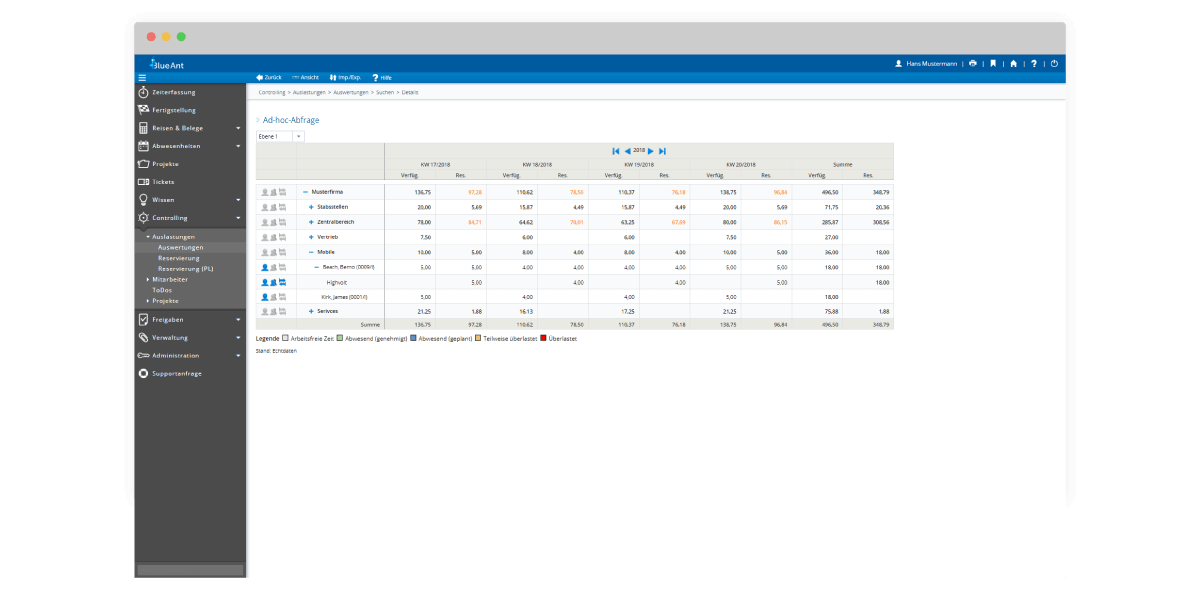This screenshot has height=600, width=1200.
Task: Collapse the Musterfirma row
Action: coord(305,191)
